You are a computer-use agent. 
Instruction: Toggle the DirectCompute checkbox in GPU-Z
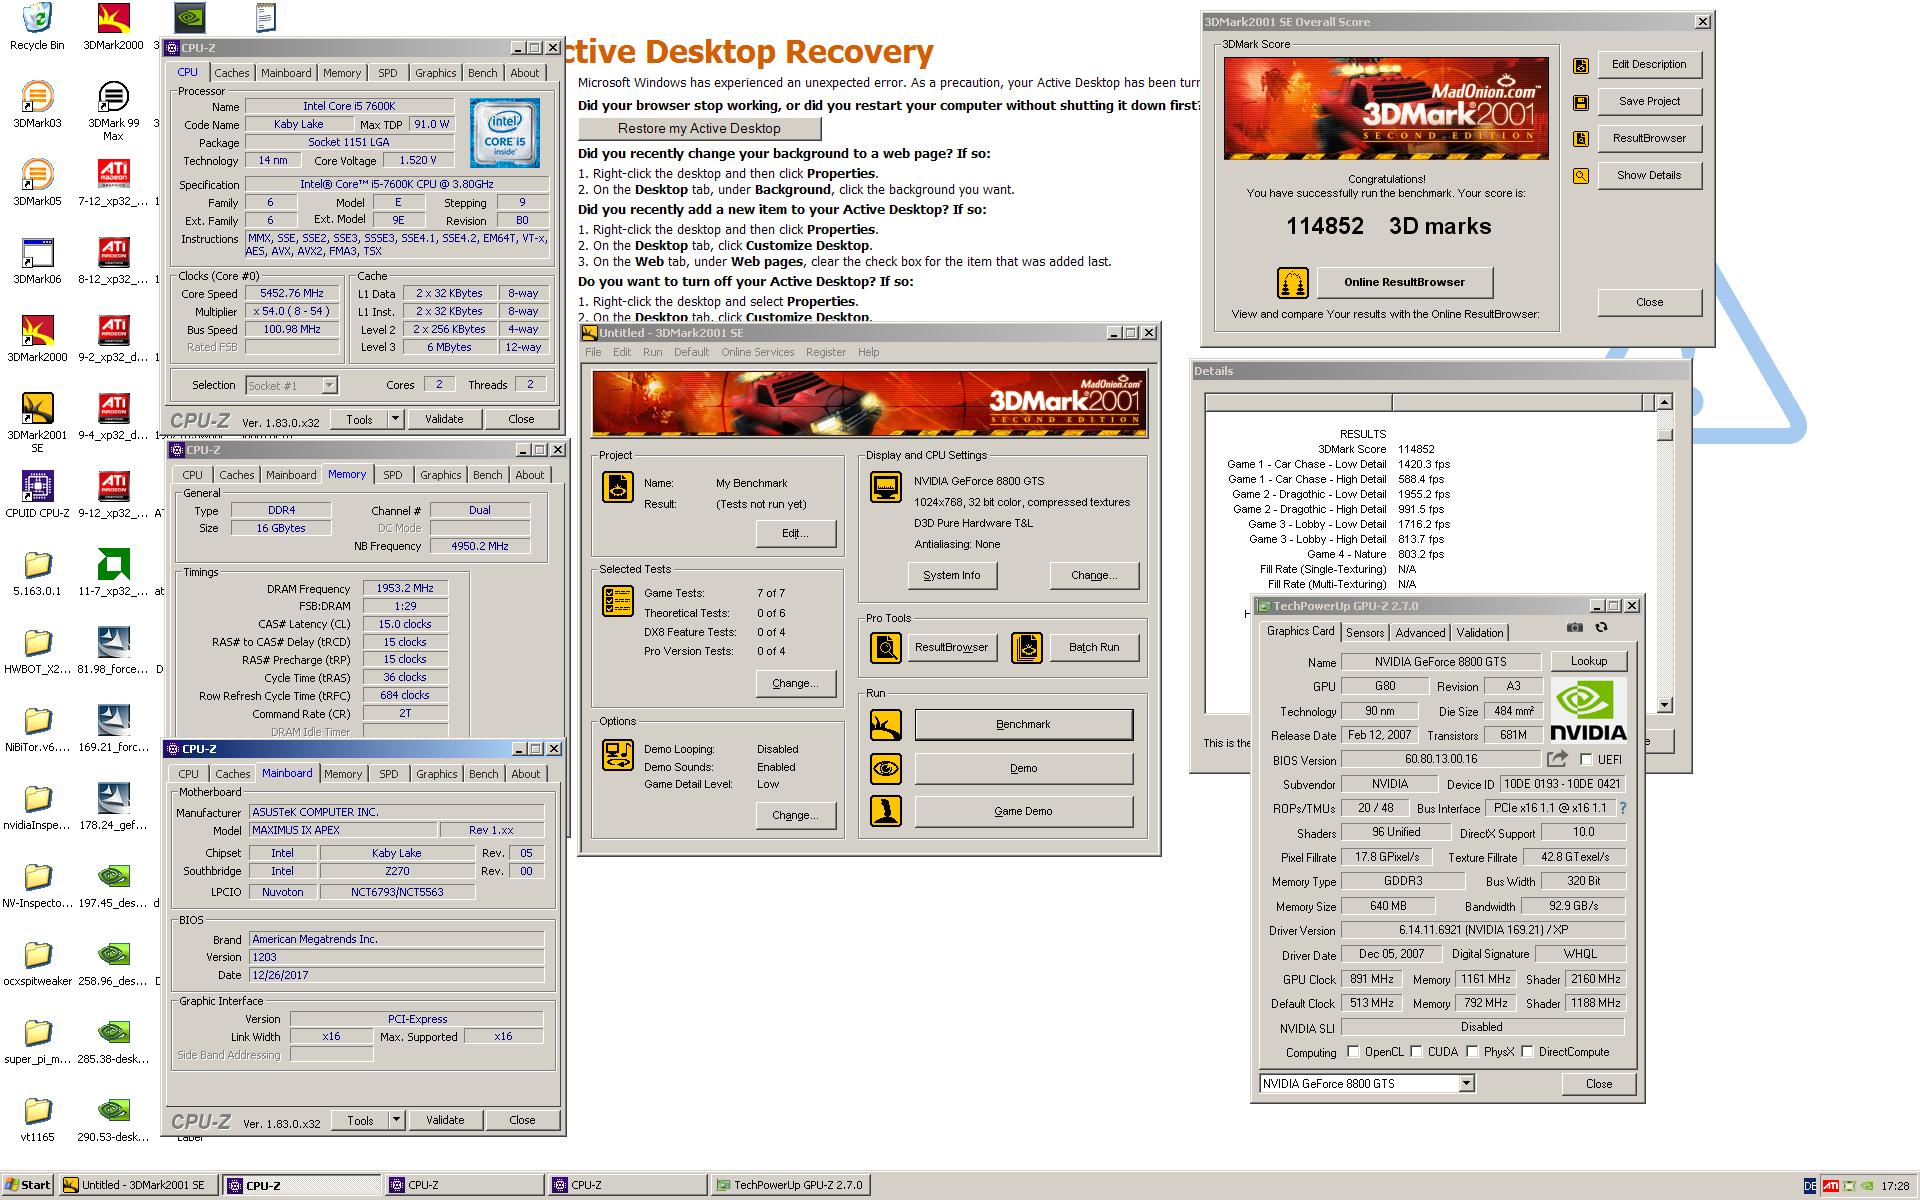1527,1052
